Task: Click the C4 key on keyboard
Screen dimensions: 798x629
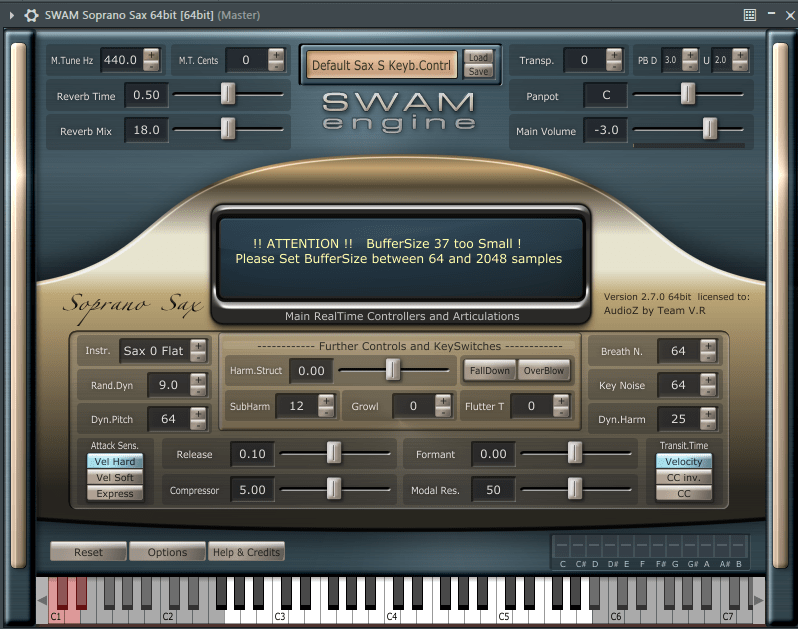Action: [391, 614]
